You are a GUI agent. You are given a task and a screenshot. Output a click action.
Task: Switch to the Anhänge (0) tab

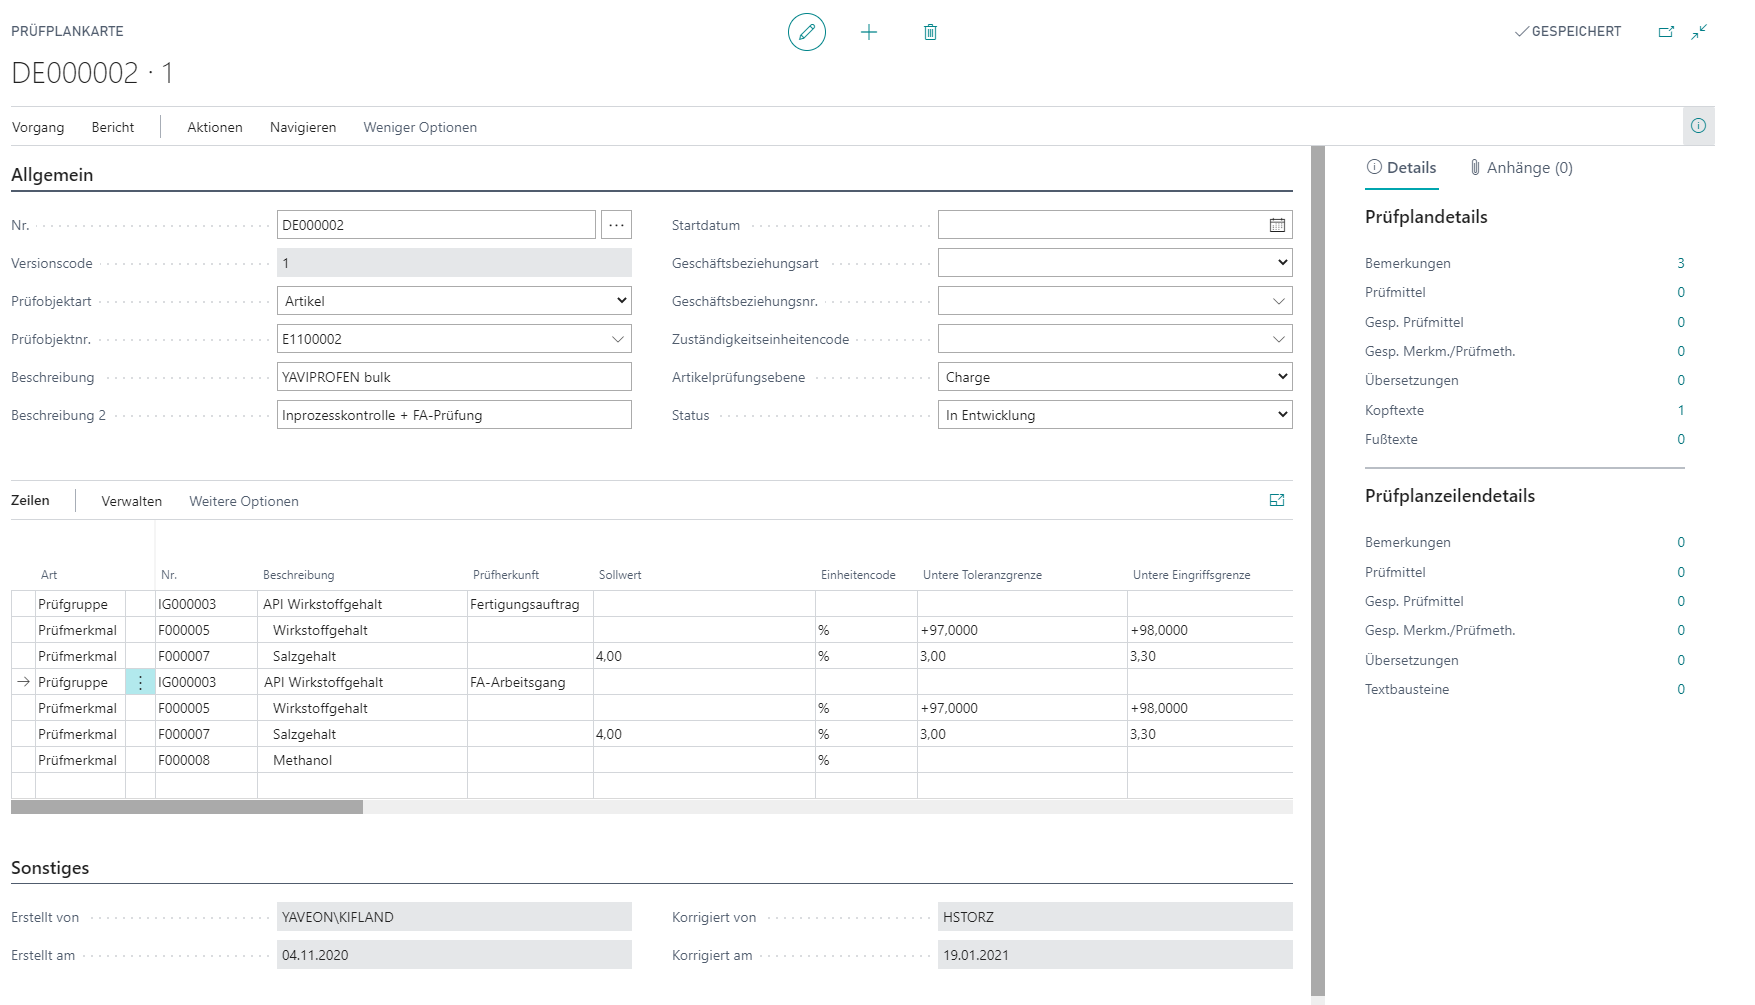[1521, 168]
